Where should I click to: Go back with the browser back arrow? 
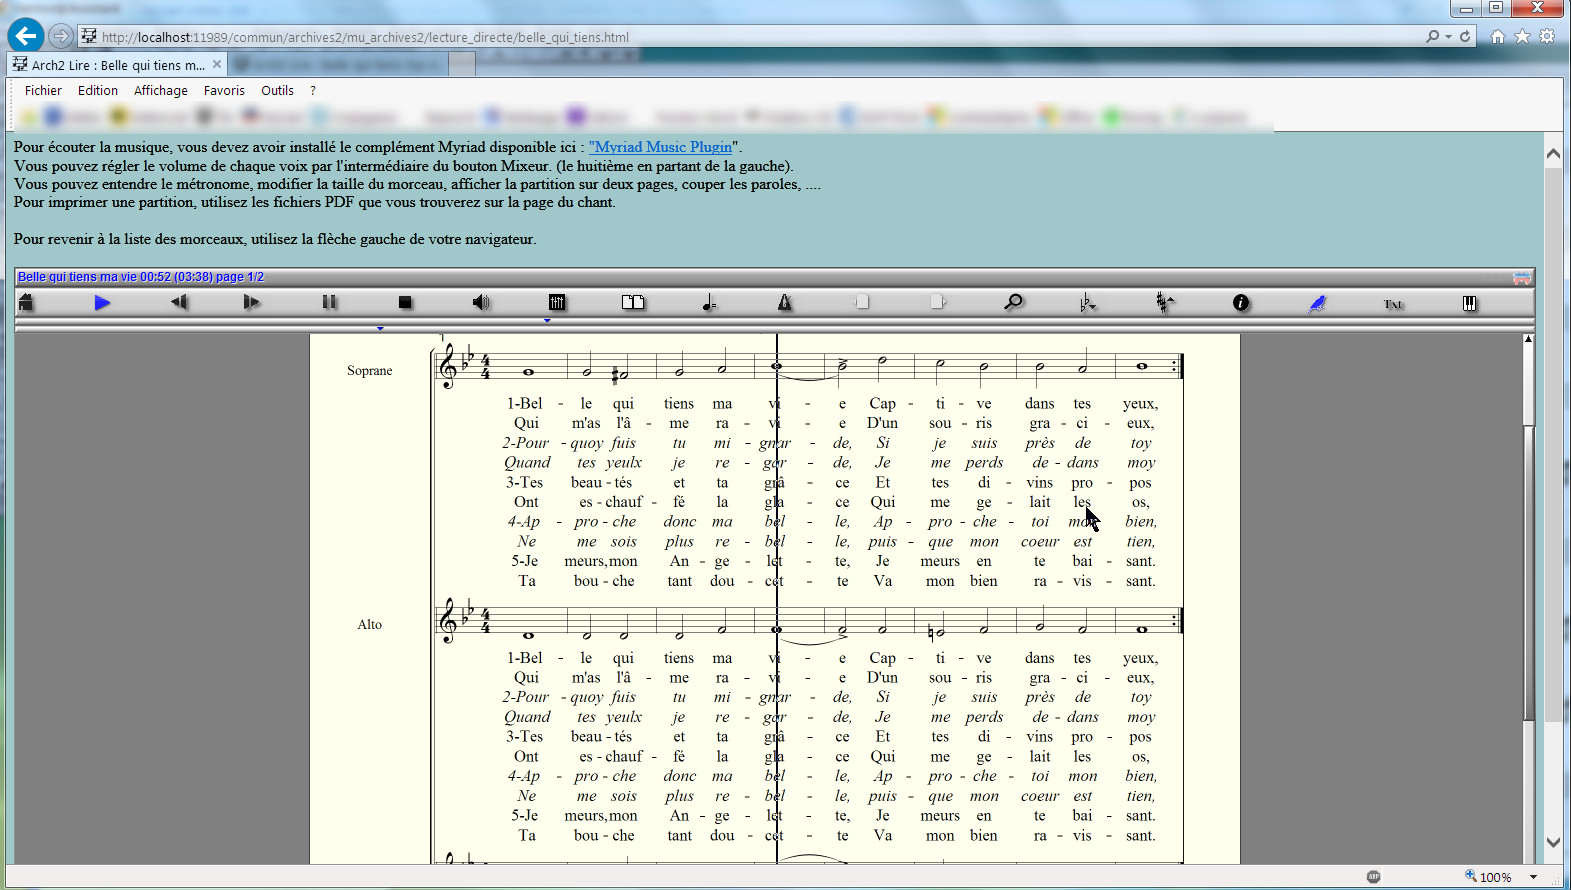tap(26, 36)
